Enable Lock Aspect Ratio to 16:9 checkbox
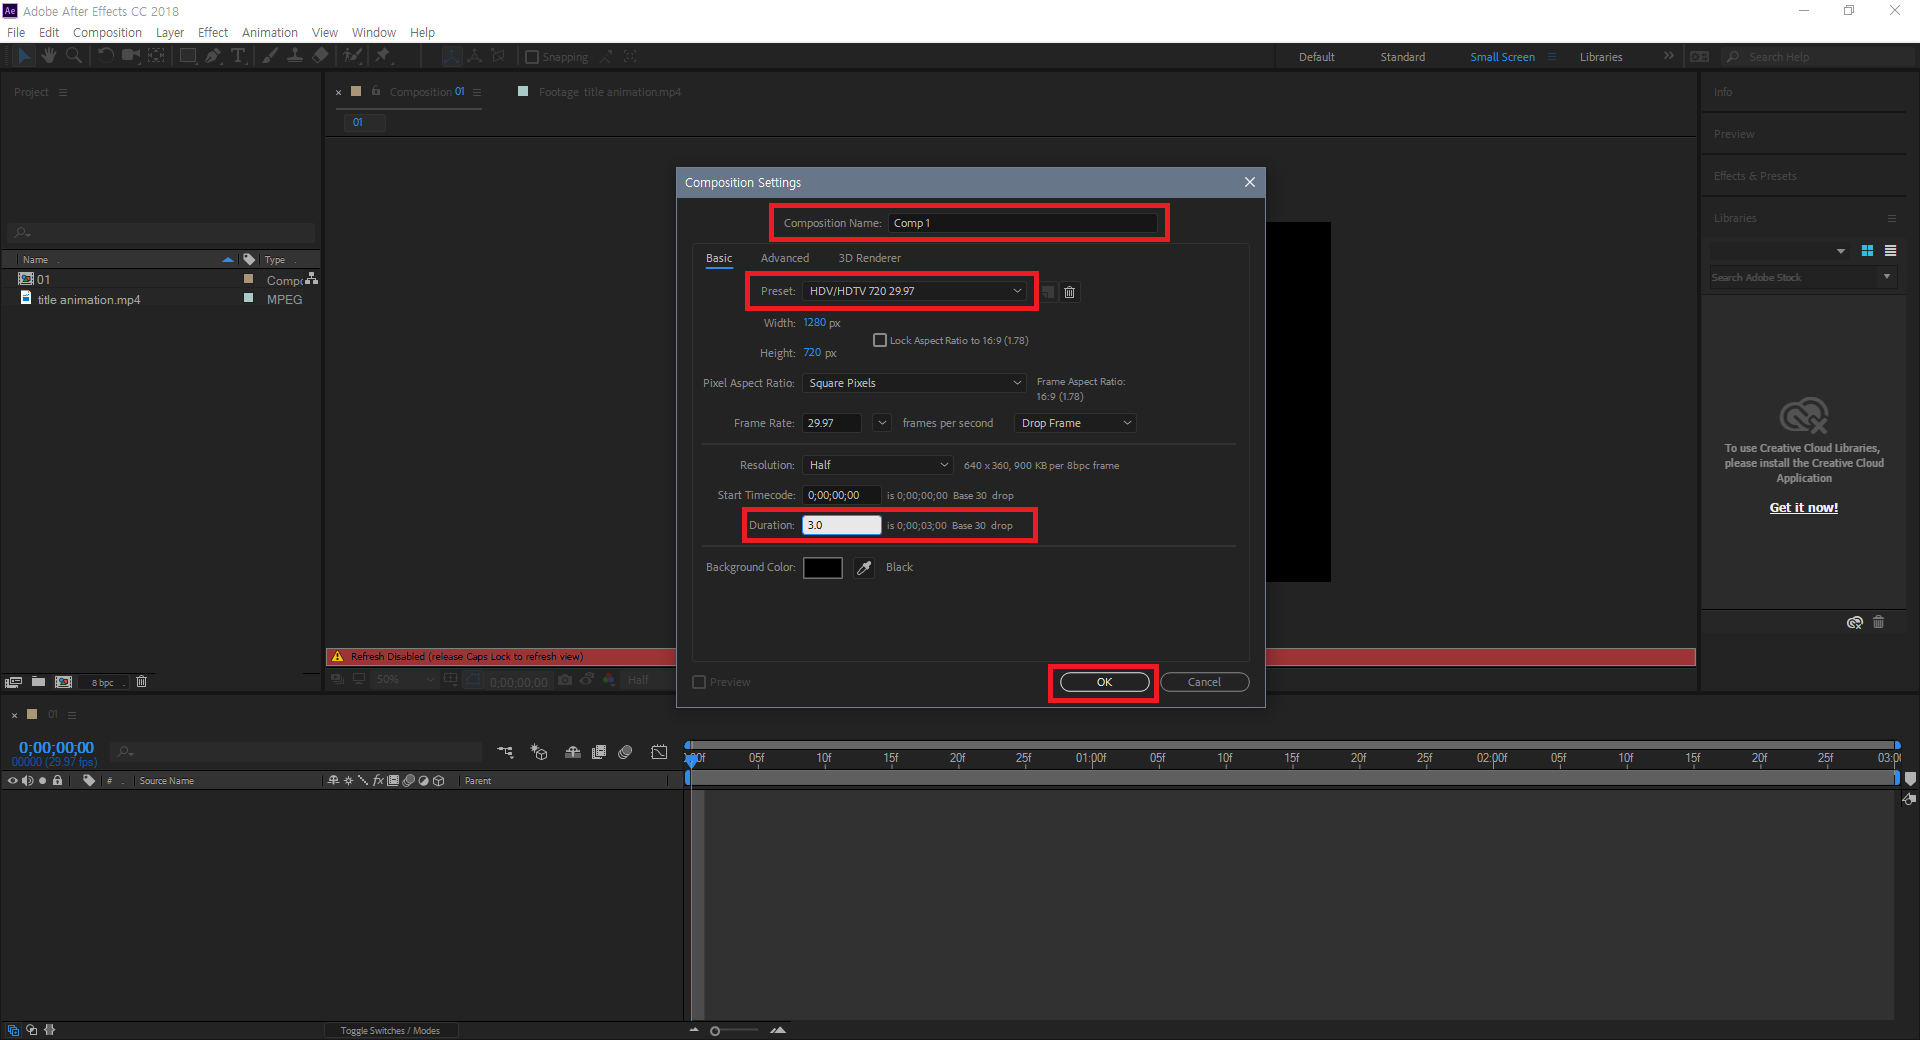Viewport: 1920px width, 1040px height. 880,340
